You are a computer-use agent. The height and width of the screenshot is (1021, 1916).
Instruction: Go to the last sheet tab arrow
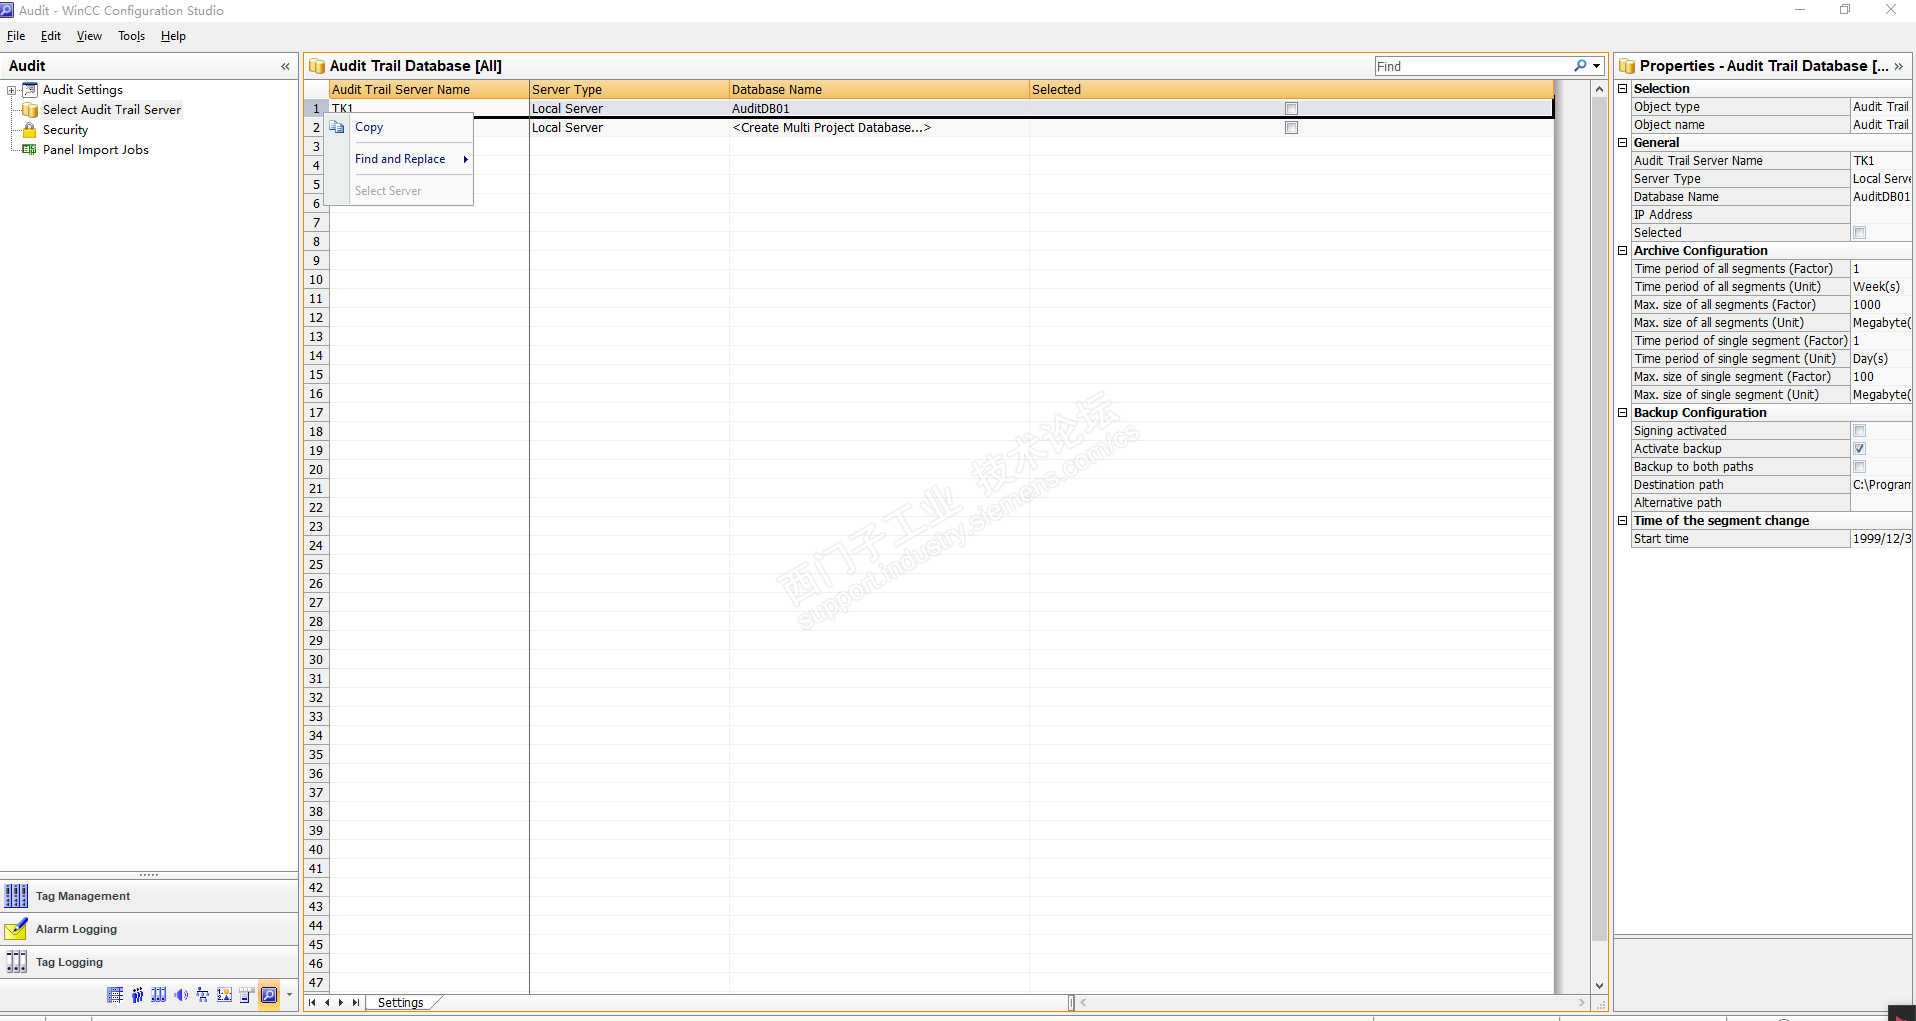pyautogui.click(x=355, y=1002)
